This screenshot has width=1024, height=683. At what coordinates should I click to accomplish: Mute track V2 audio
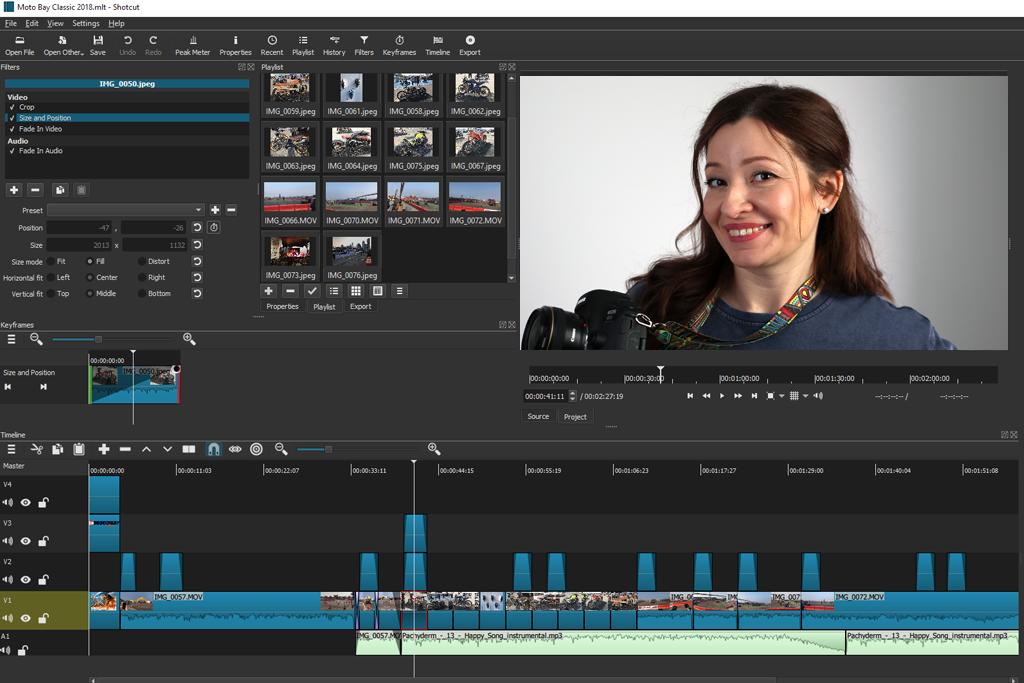pyautogui.click(x=7, y=580)
